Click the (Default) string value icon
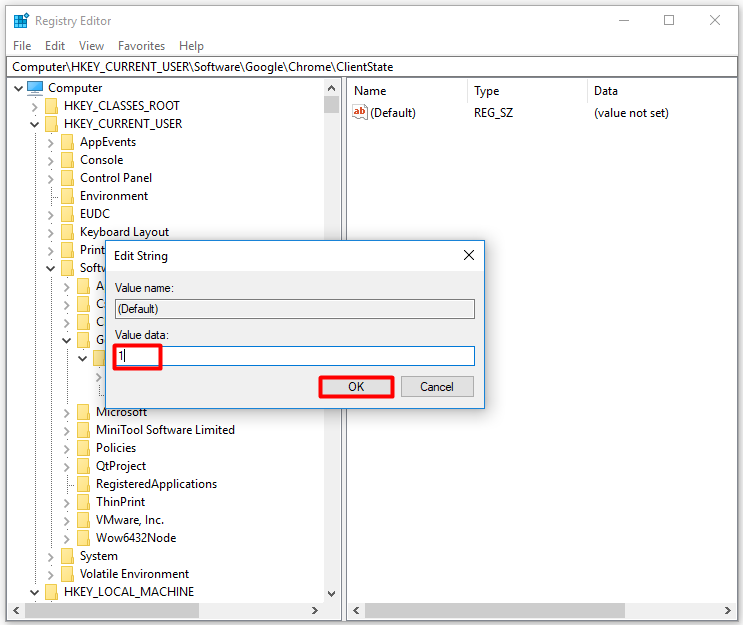Viewport: 743px width, 625px height. (360, 112)
